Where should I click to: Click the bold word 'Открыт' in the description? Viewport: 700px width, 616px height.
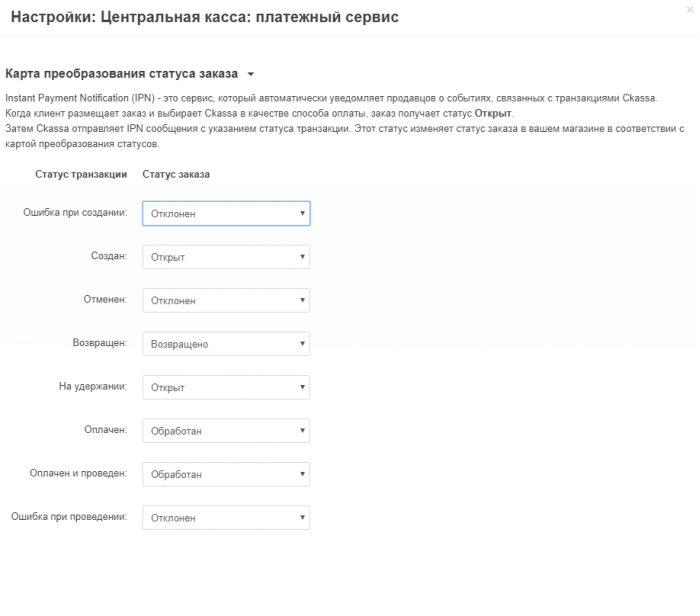tap(493, 113)
